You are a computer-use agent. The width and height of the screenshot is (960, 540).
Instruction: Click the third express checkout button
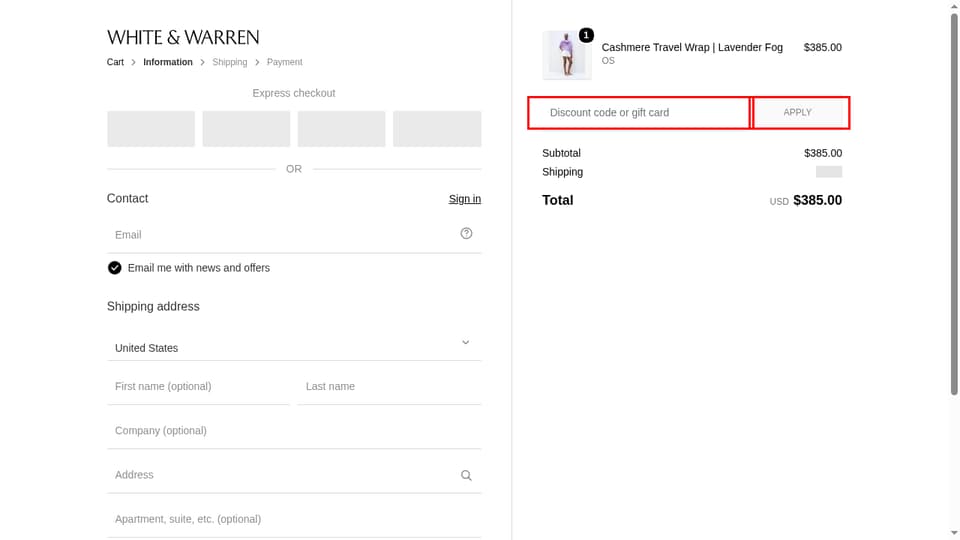[342, 129]
